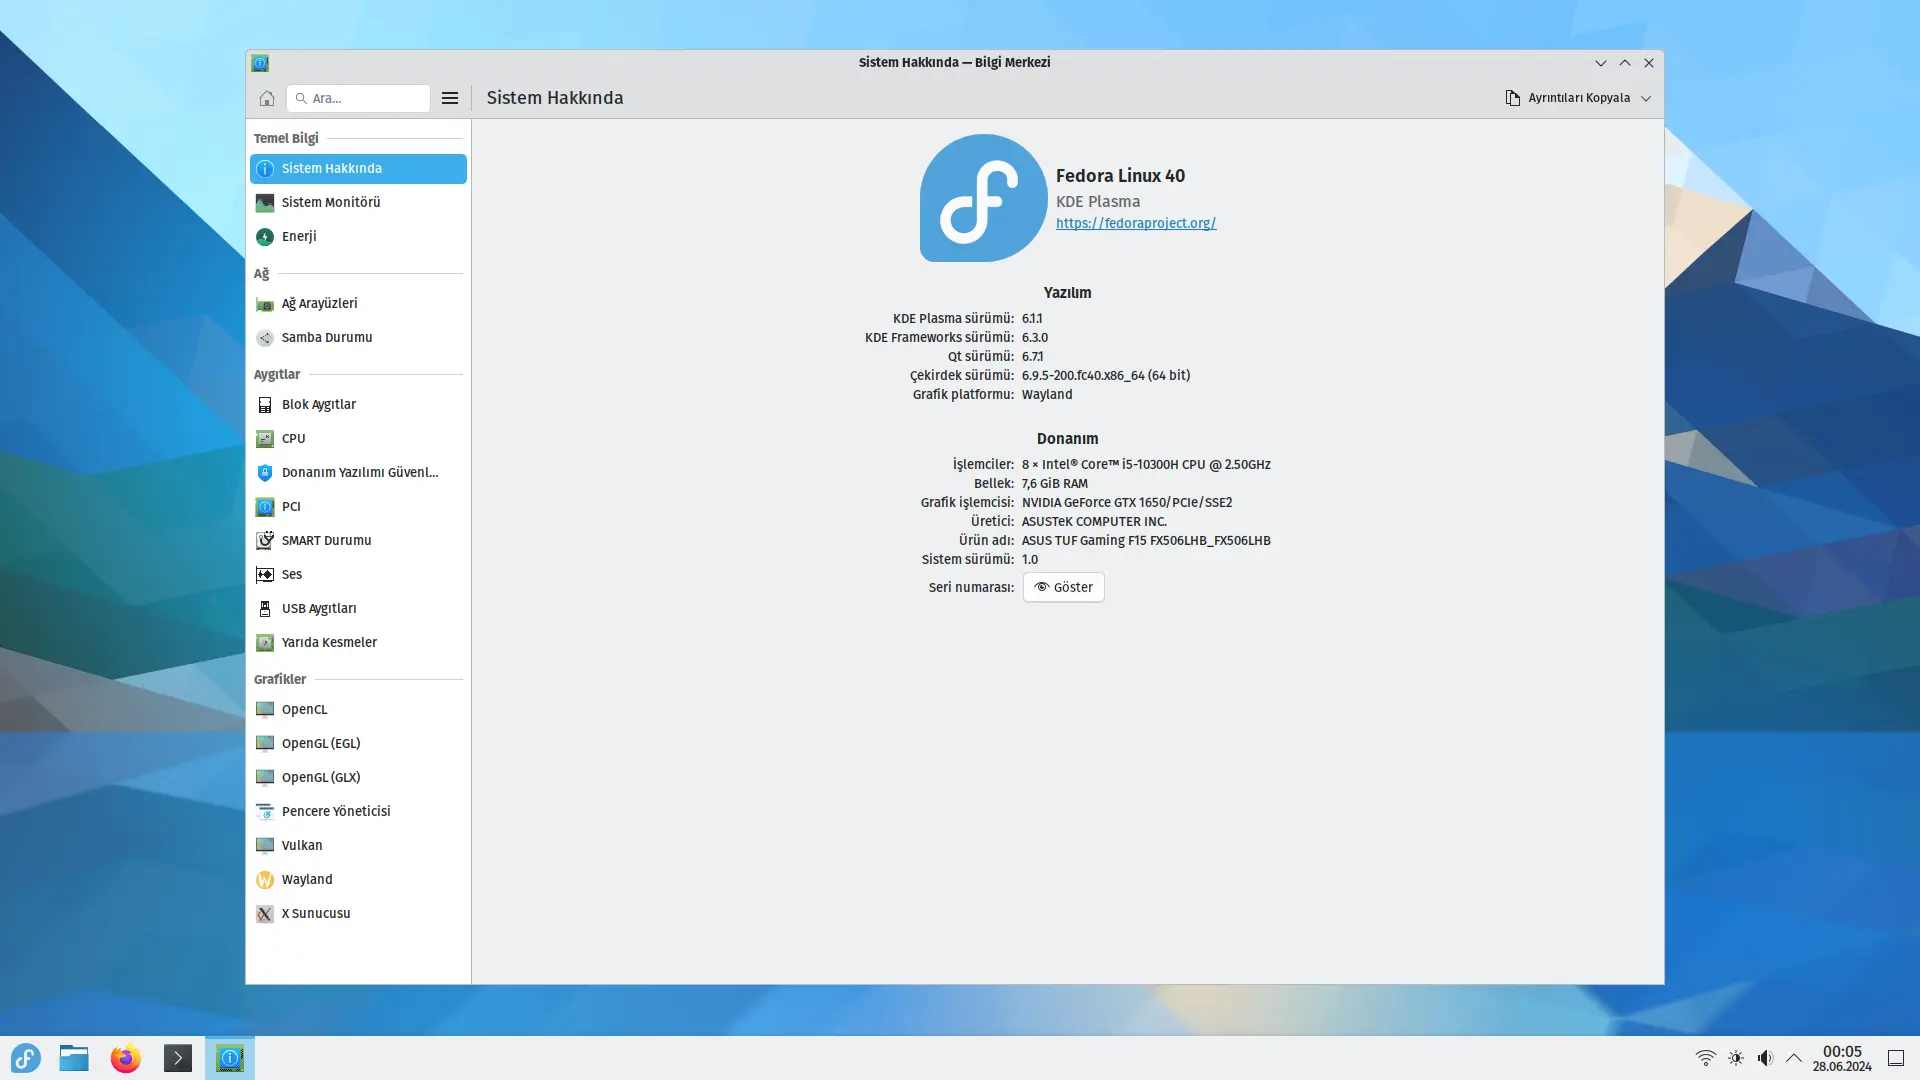Click the Wayland logo icon
This screenshot has height=1080, width=1920.
(265, 880)
